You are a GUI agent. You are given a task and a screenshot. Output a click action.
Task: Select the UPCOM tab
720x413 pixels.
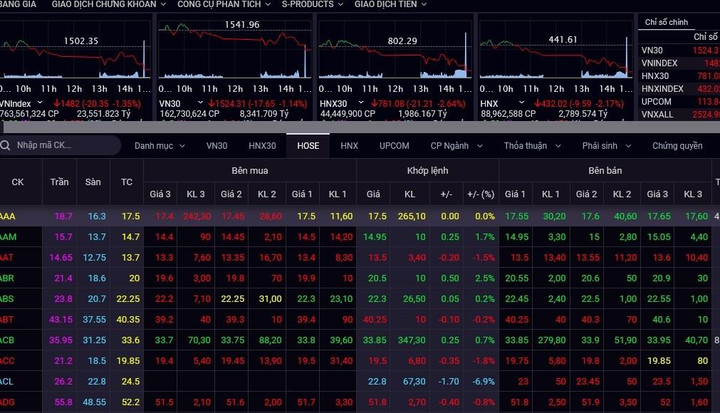[x=394, y=146]
